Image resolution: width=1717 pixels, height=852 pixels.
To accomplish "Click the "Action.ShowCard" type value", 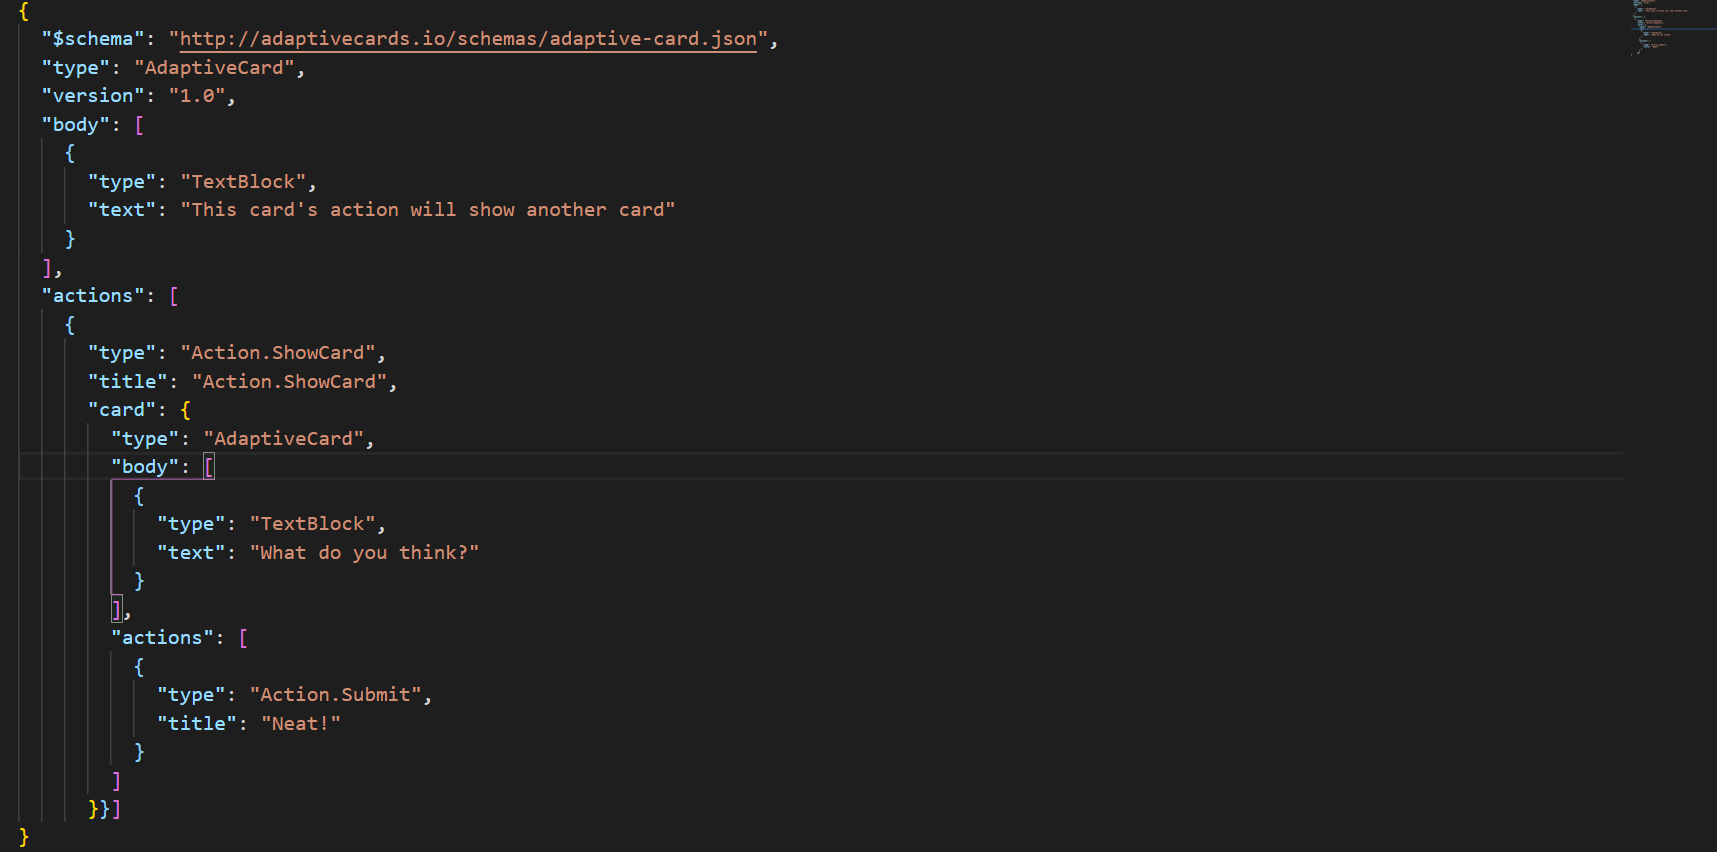I will click(x=278, y=353).
